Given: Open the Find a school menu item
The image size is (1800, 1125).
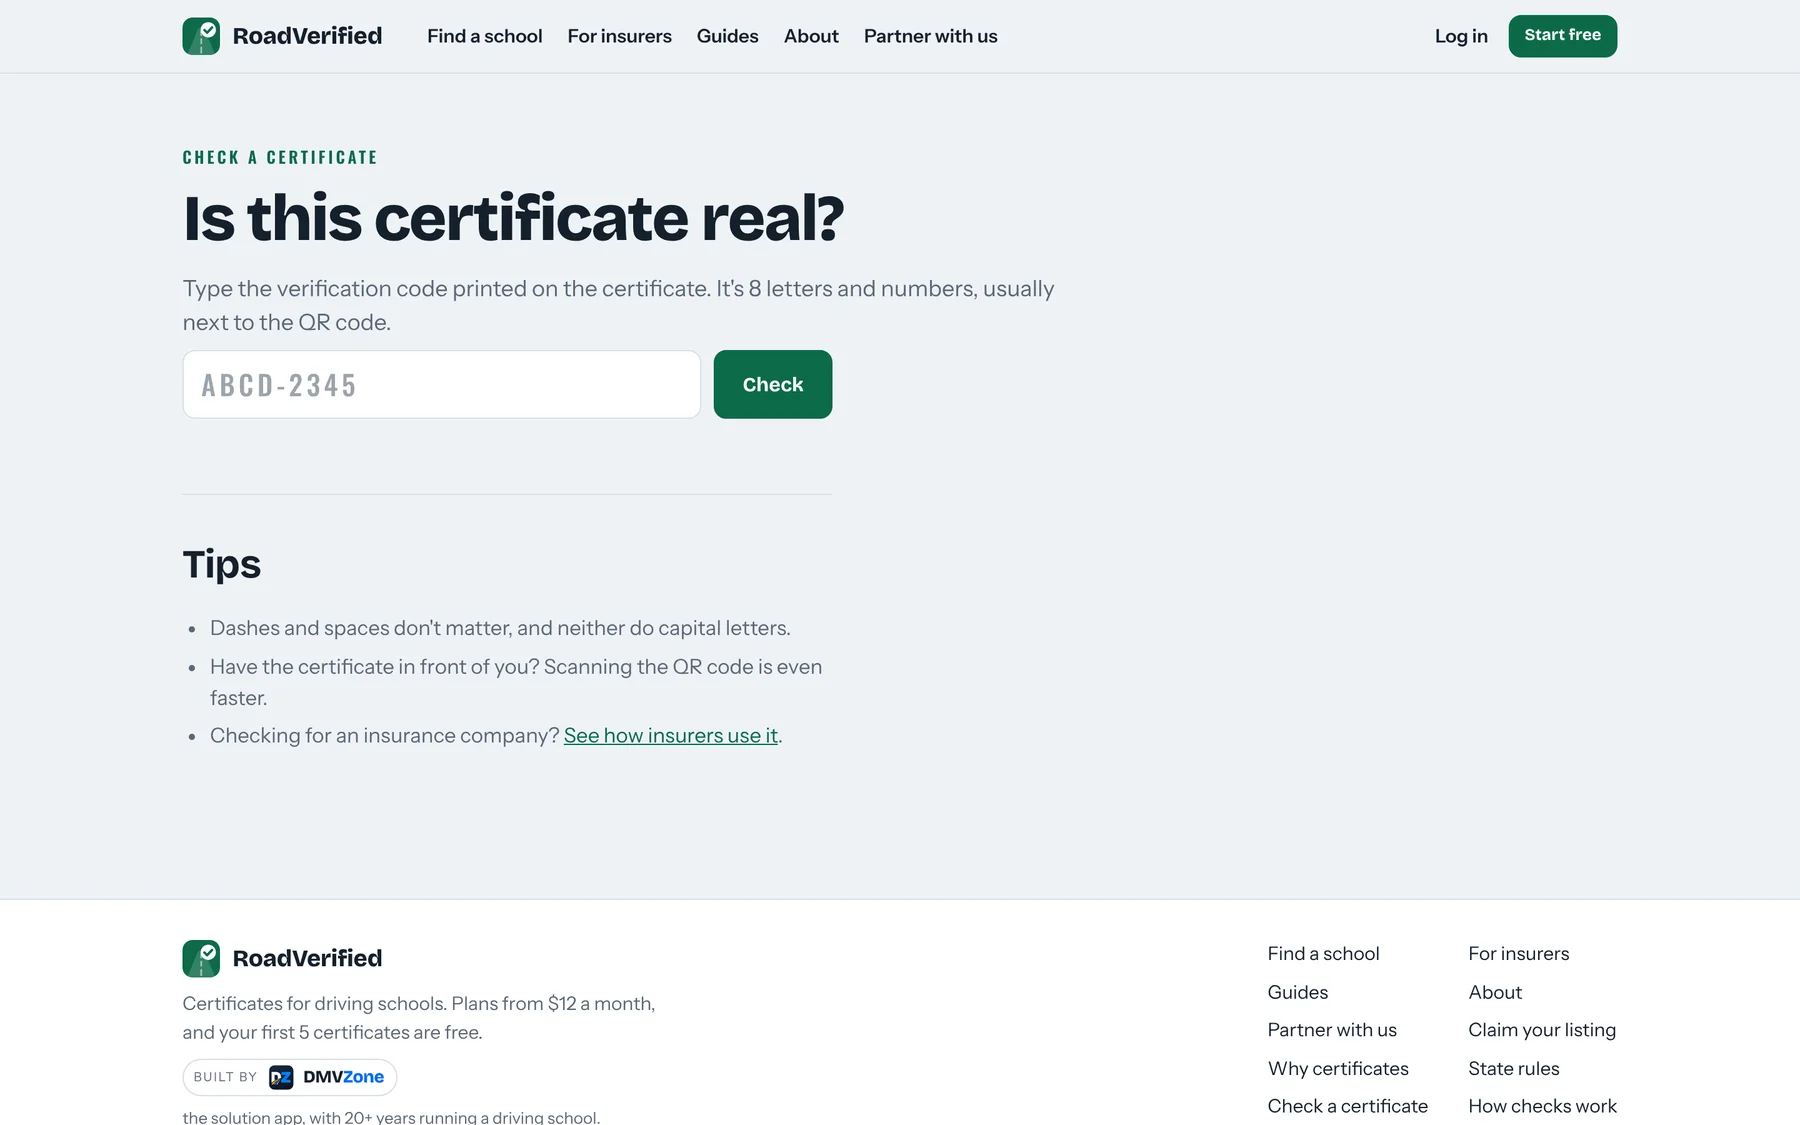Looking at the screenshot, I should pyautogui.click(x=484, y=36).
